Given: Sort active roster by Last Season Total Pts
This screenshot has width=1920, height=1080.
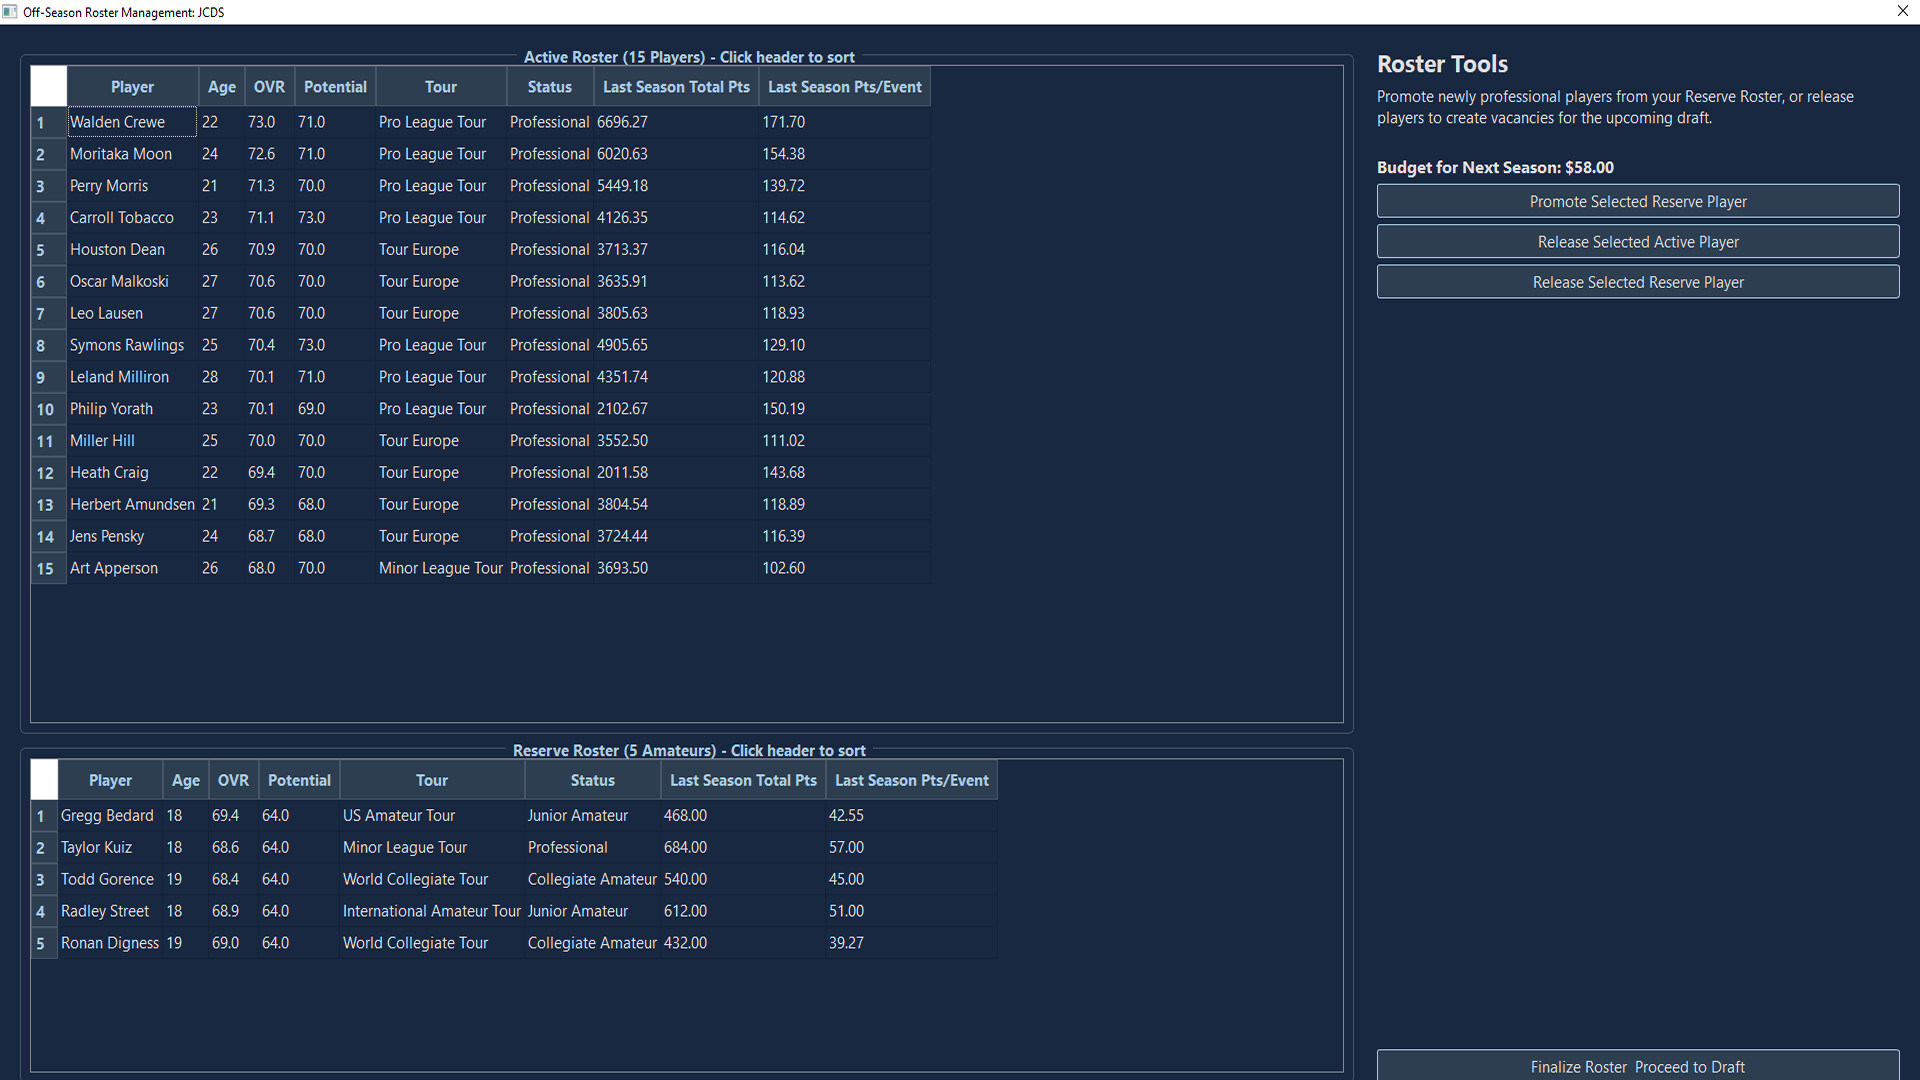Looking at the screenshot, I should coord(675,86).
